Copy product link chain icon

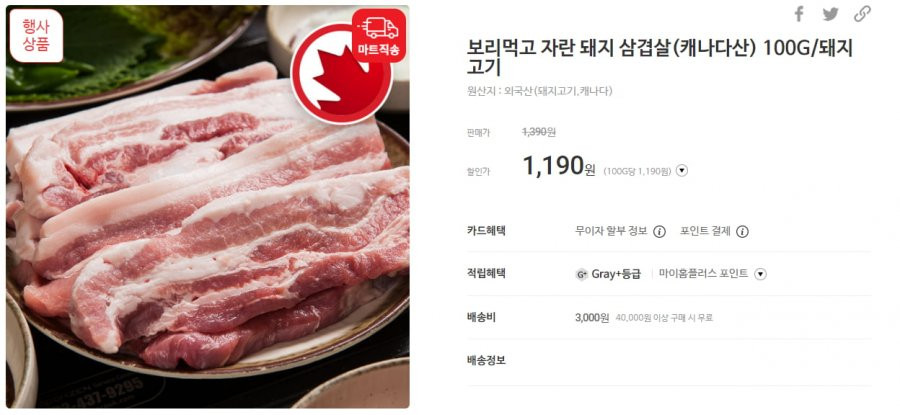[862, 14]
